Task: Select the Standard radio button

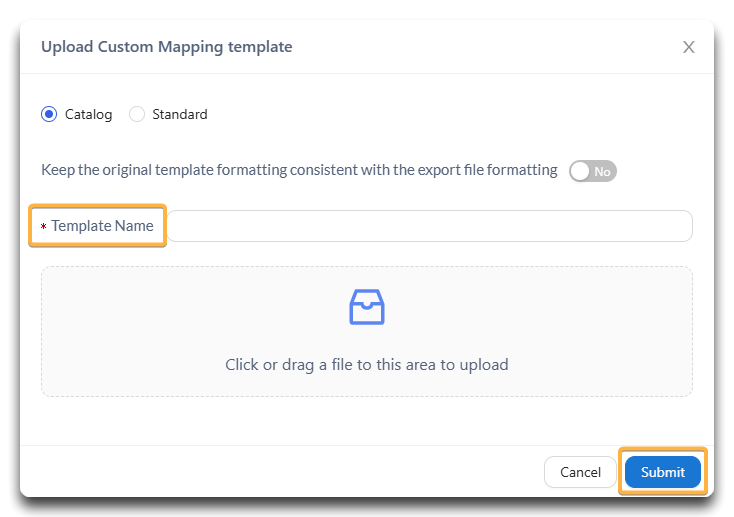Action: point(137,114)
